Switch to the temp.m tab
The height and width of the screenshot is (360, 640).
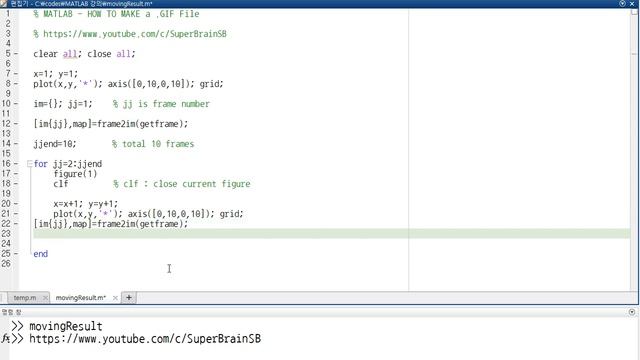(24, 298)
